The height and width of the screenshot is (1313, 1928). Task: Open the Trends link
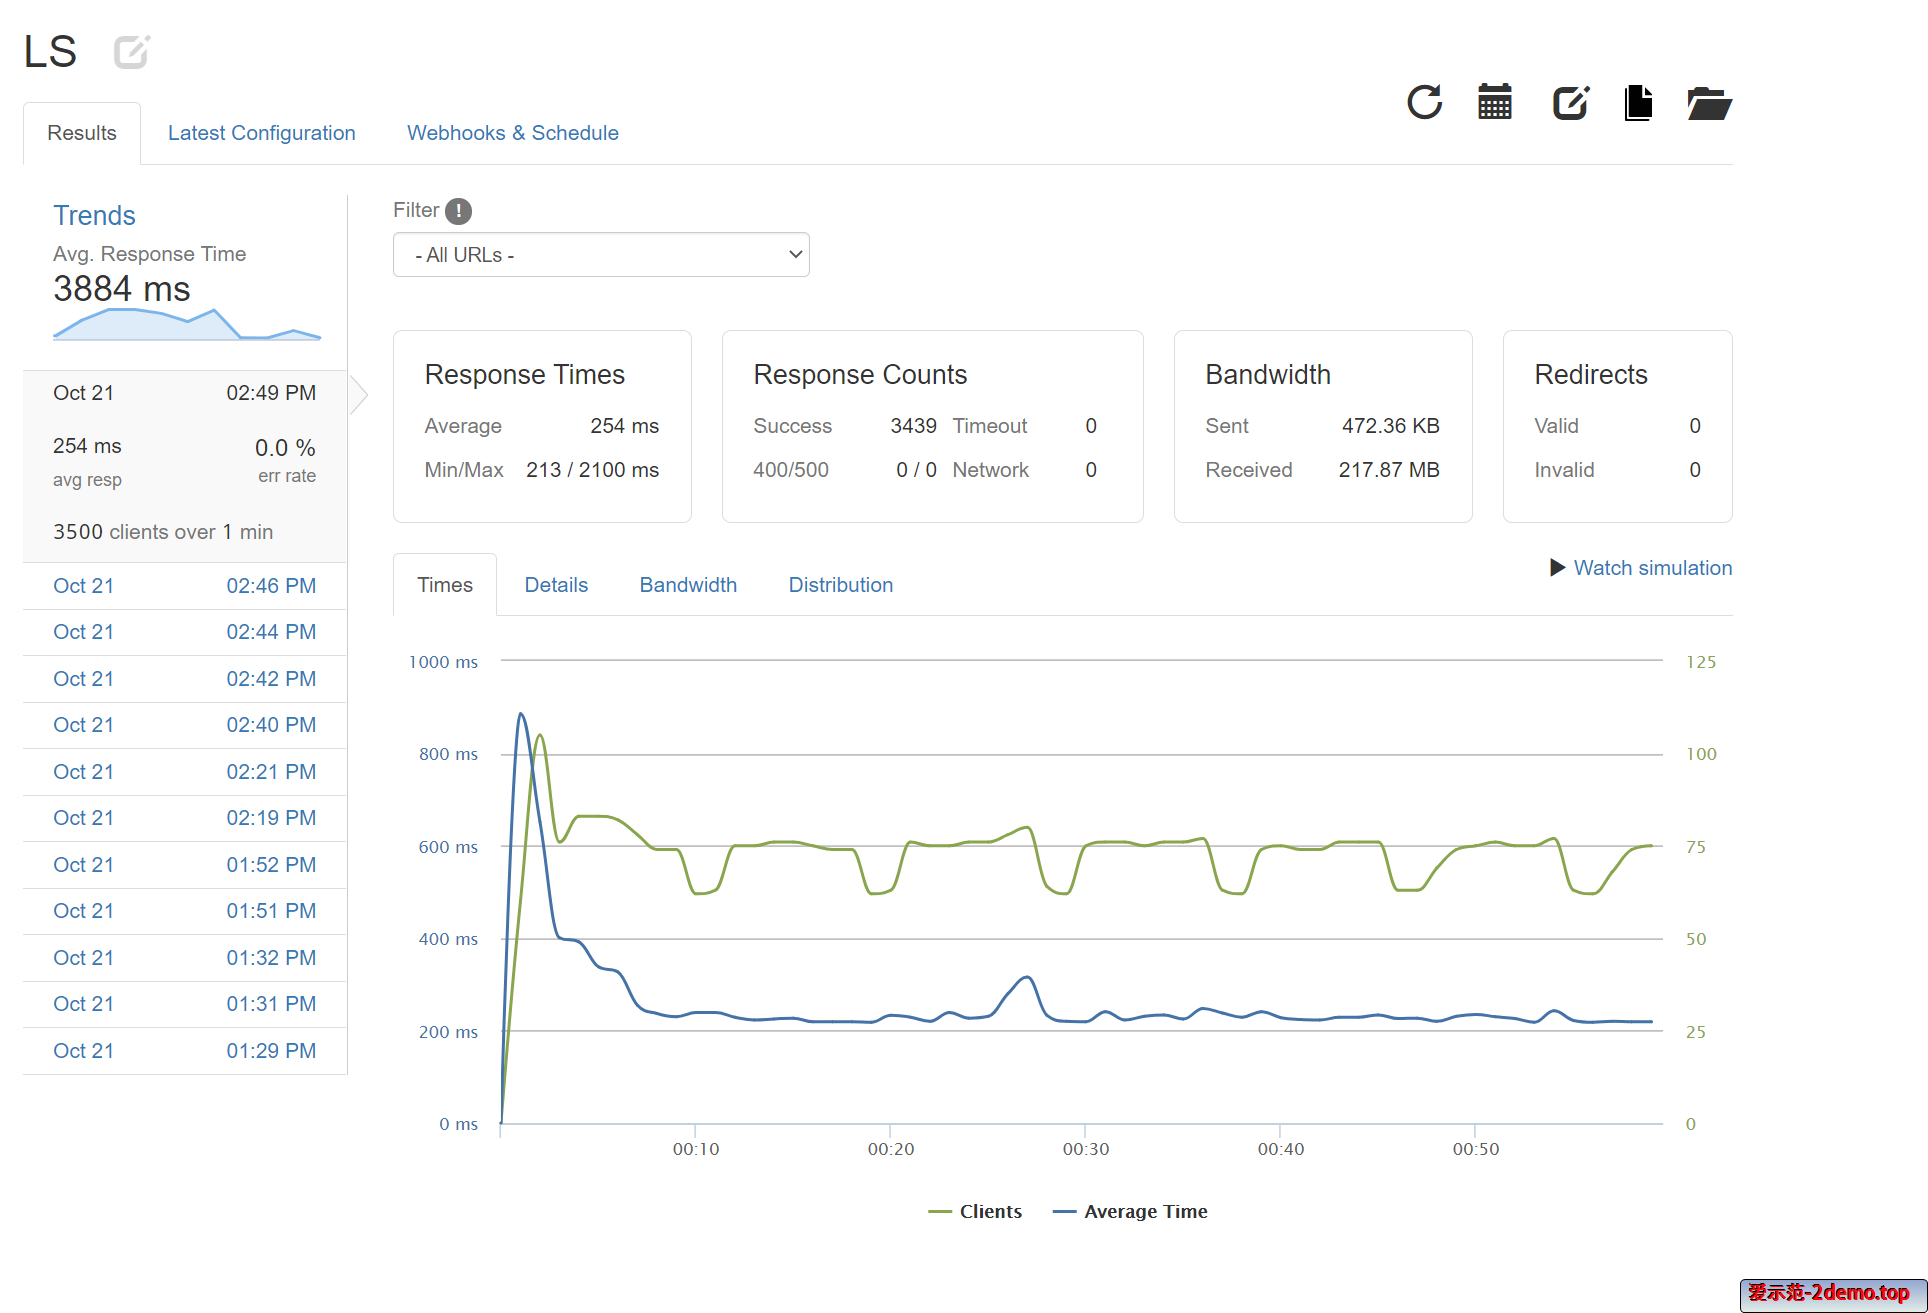click(x=94, y=215)
